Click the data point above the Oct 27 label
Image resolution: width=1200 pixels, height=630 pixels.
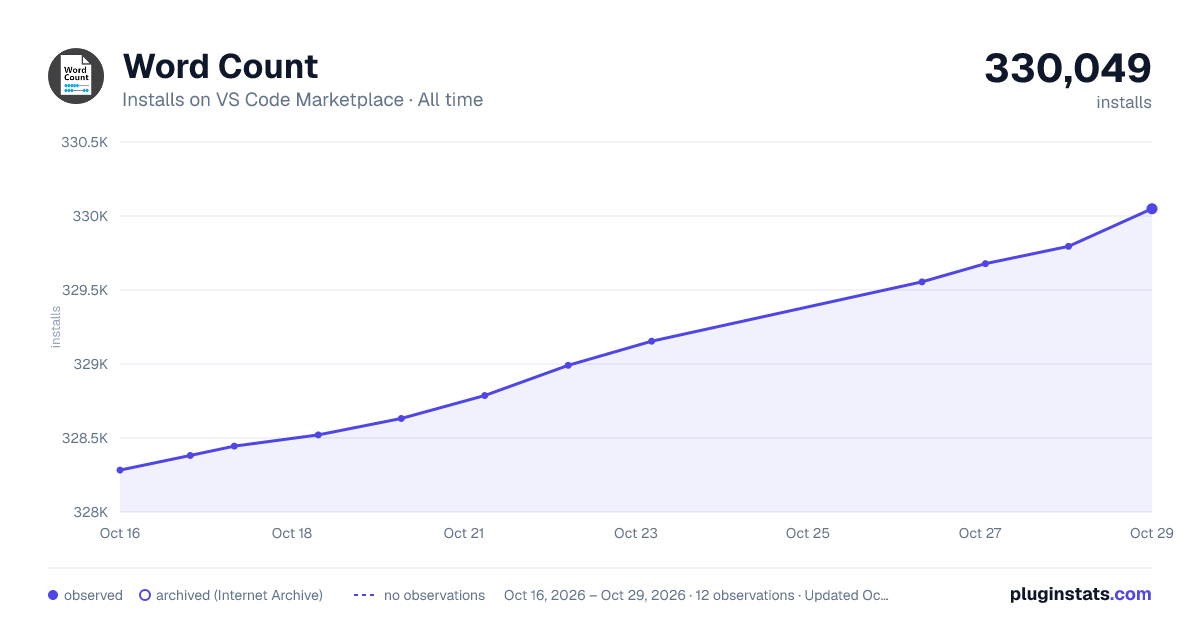point(985,264)
